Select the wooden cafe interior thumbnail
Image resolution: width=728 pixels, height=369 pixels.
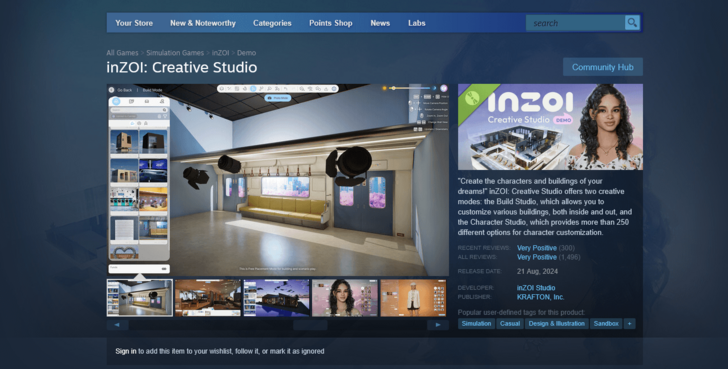point(208,298)
